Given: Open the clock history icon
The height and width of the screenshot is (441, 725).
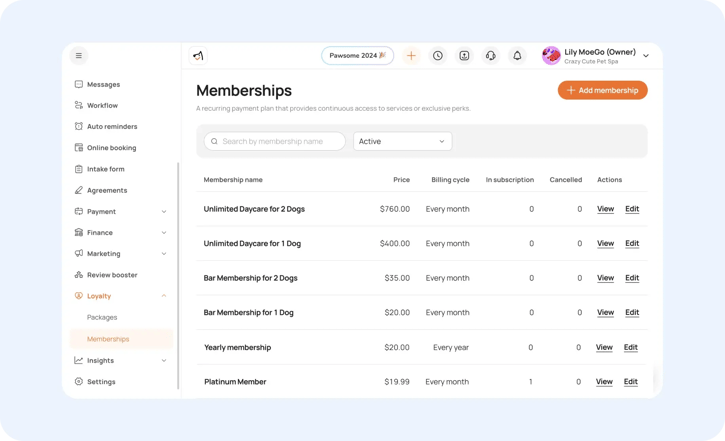Looking at the screenshot, I should [437, 56].
